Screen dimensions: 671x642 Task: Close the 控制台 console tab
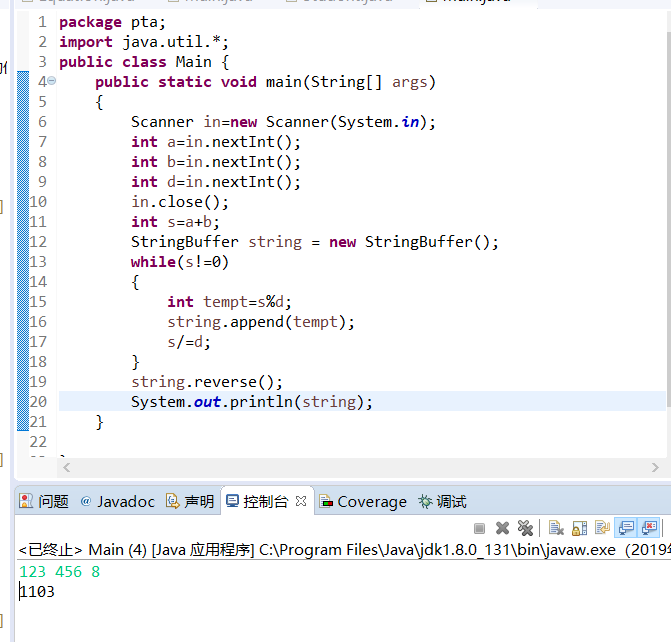(x=301, y=502)
